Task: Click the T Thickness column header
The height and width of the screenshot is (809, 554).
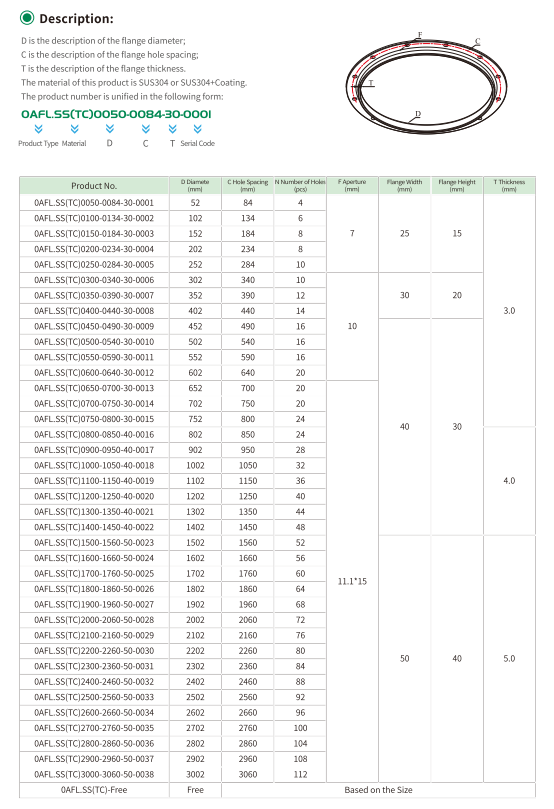Action: [x=509, y=186]
